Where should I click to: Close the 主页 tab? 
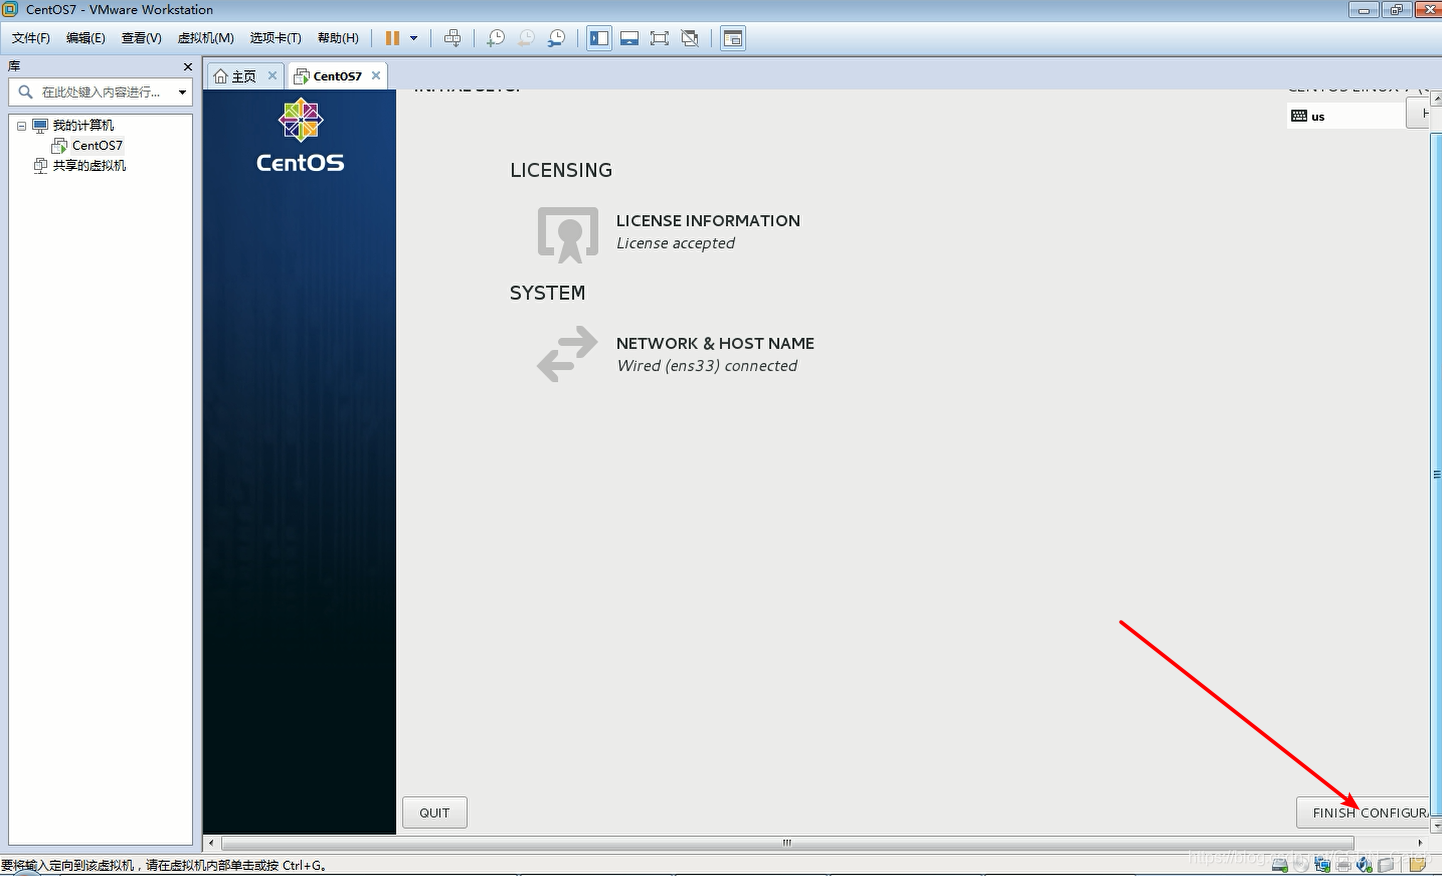[272, 75]
